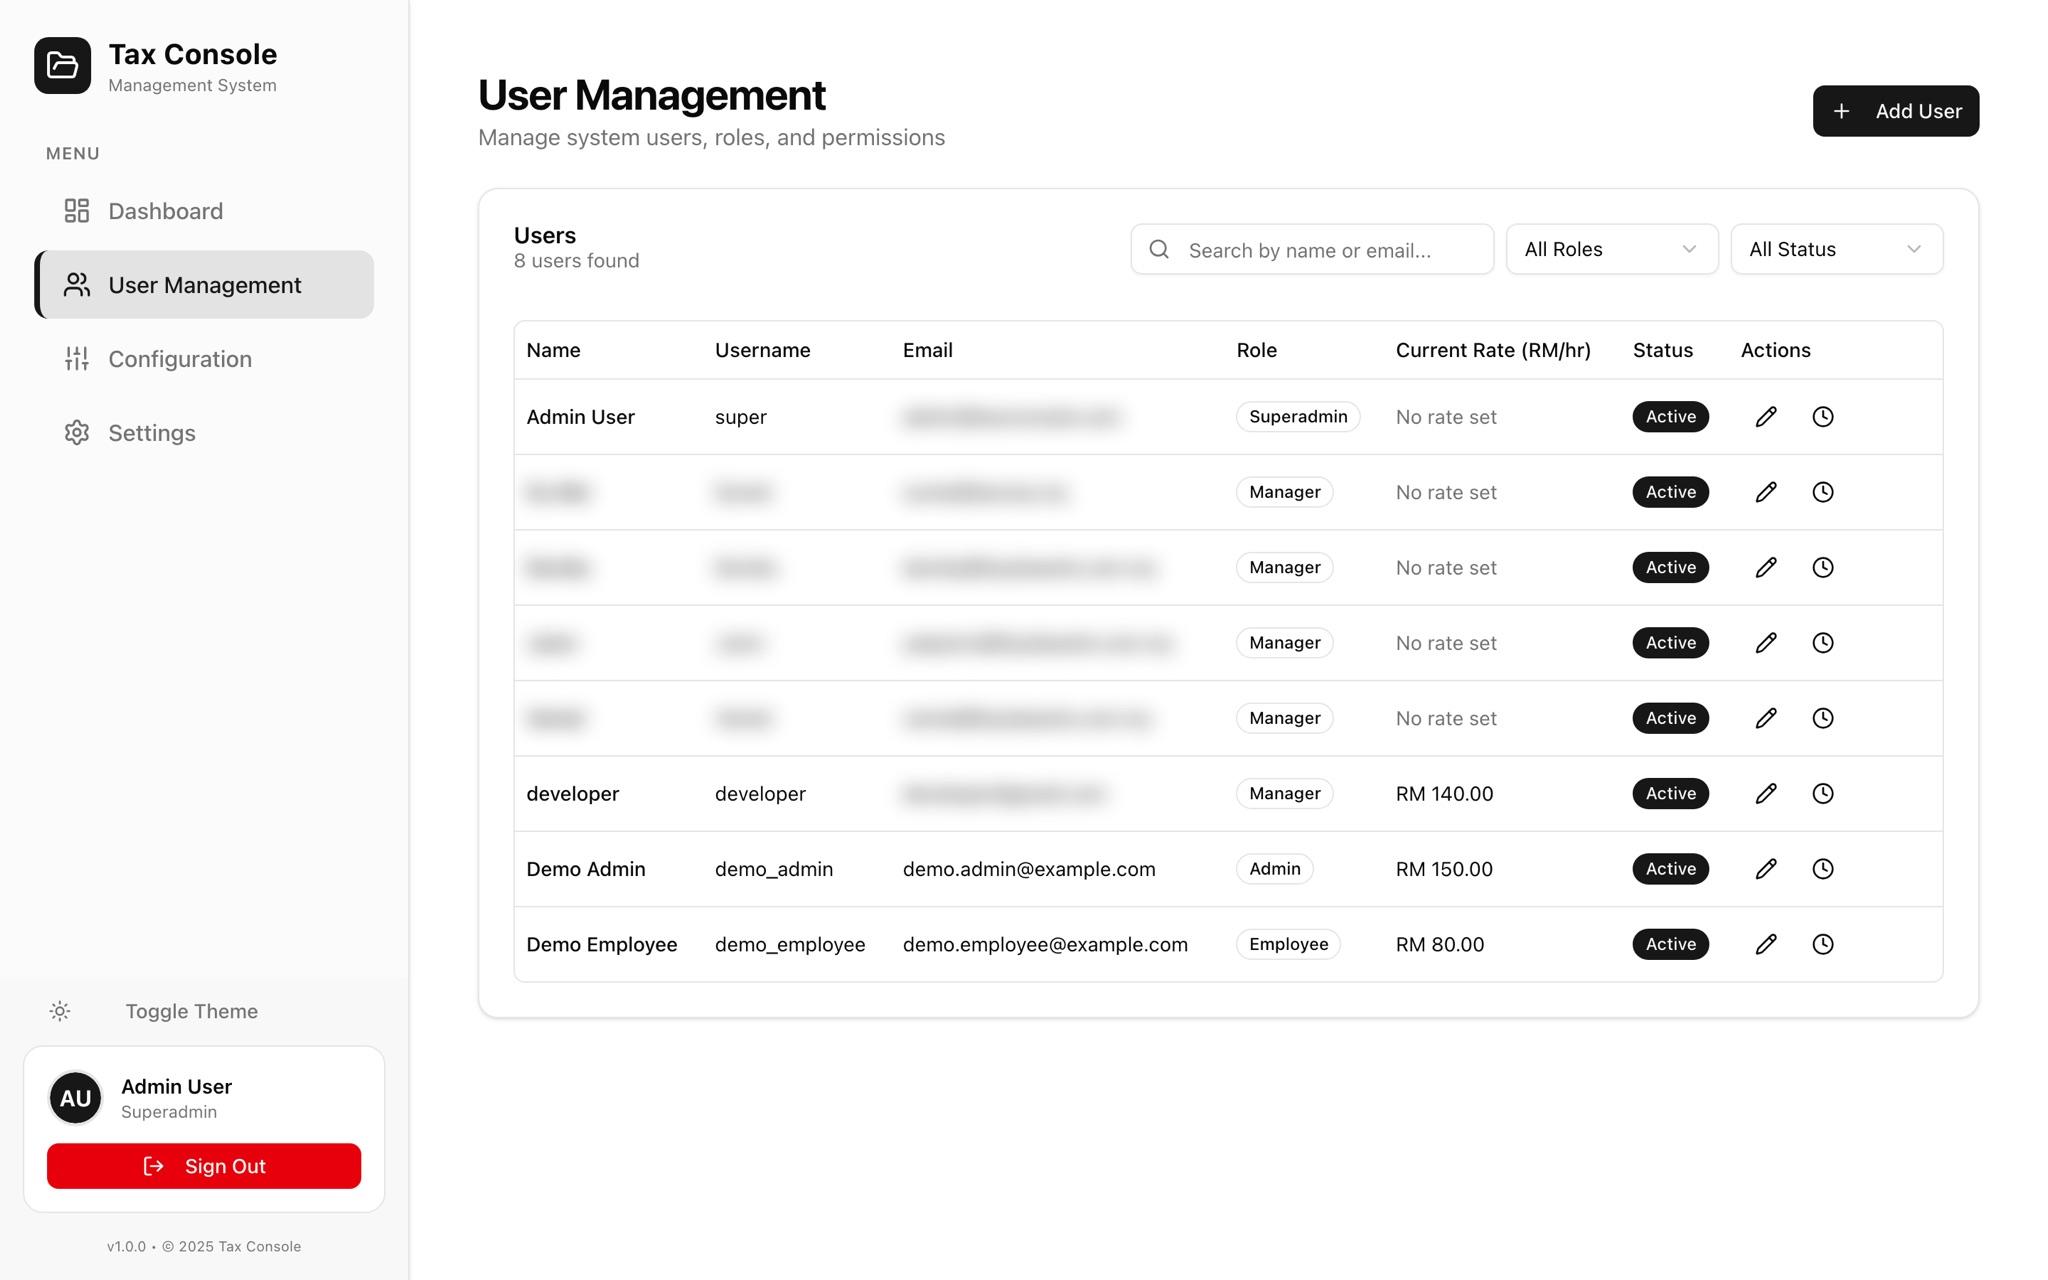The width and height of the screenshot is (2048, 1280).
Task: View rate history for developer
Action: pos(1823,794)
